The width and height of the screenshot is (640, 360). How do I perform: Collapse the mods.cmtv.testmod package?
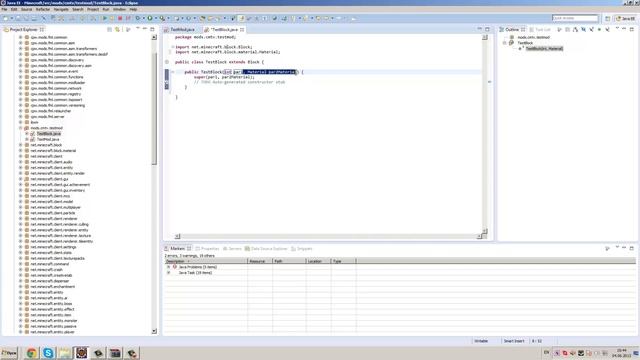(20, 128)
